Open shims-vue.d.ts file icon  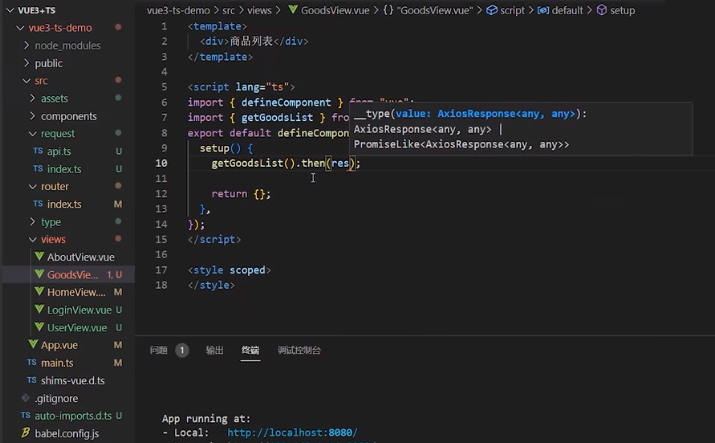click(31, 380)
